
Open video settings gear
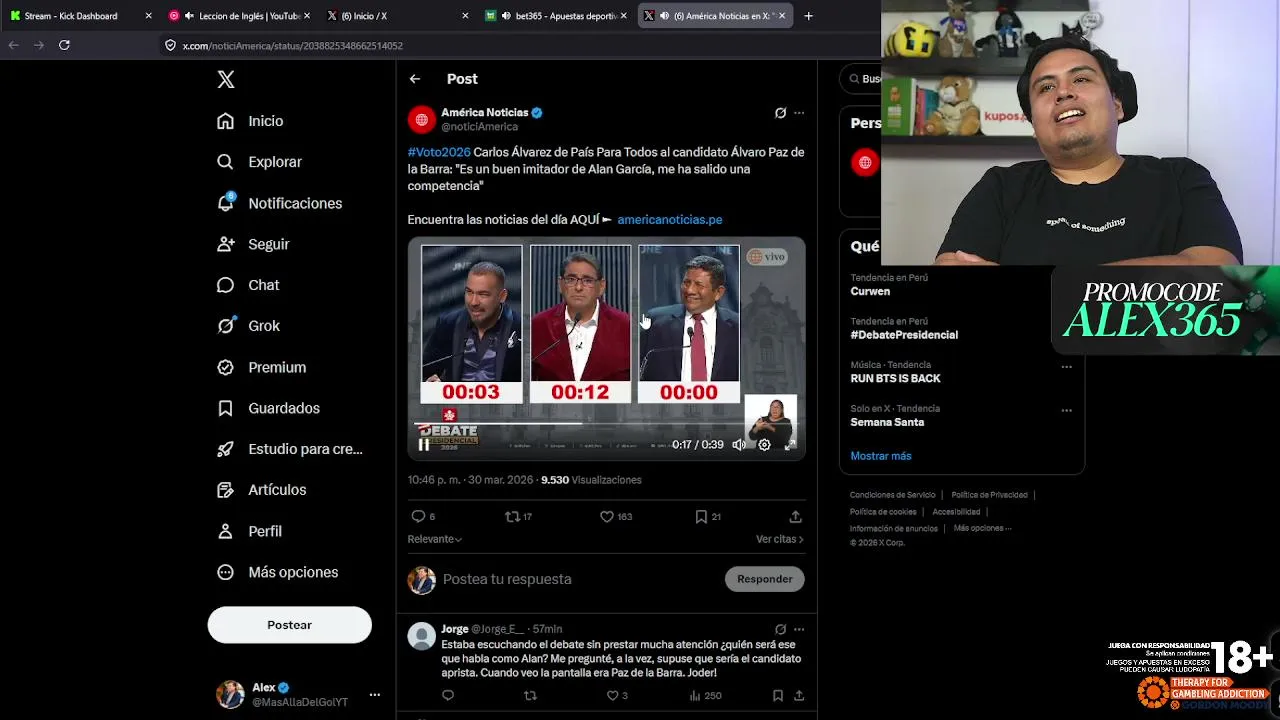(x=764, y=445)
